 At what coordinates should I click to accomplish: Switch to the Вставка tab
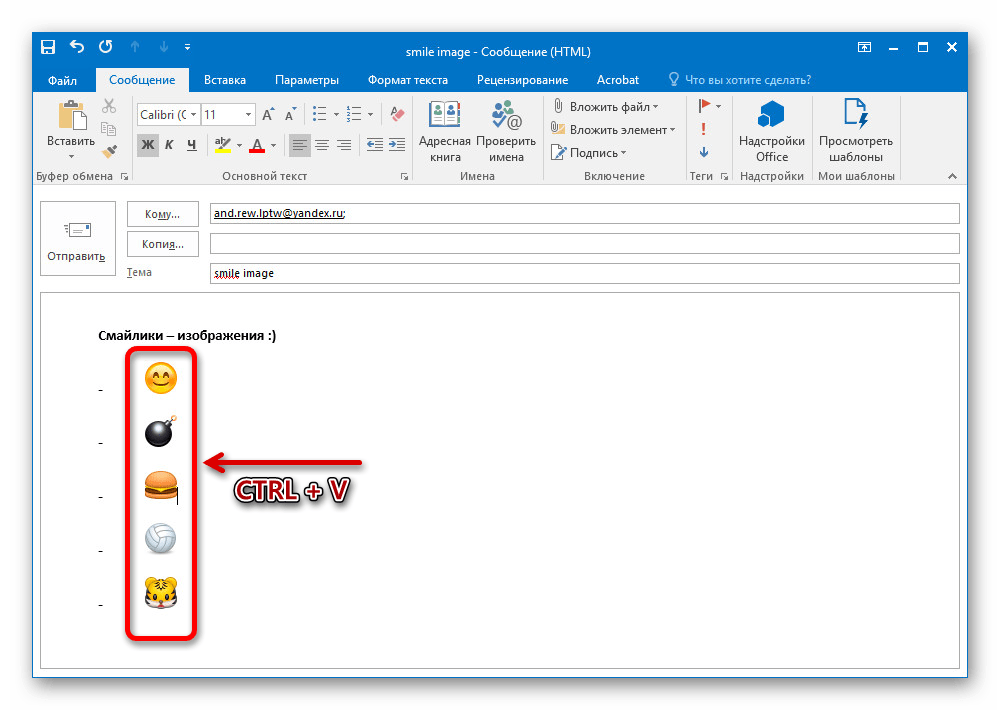224,80
